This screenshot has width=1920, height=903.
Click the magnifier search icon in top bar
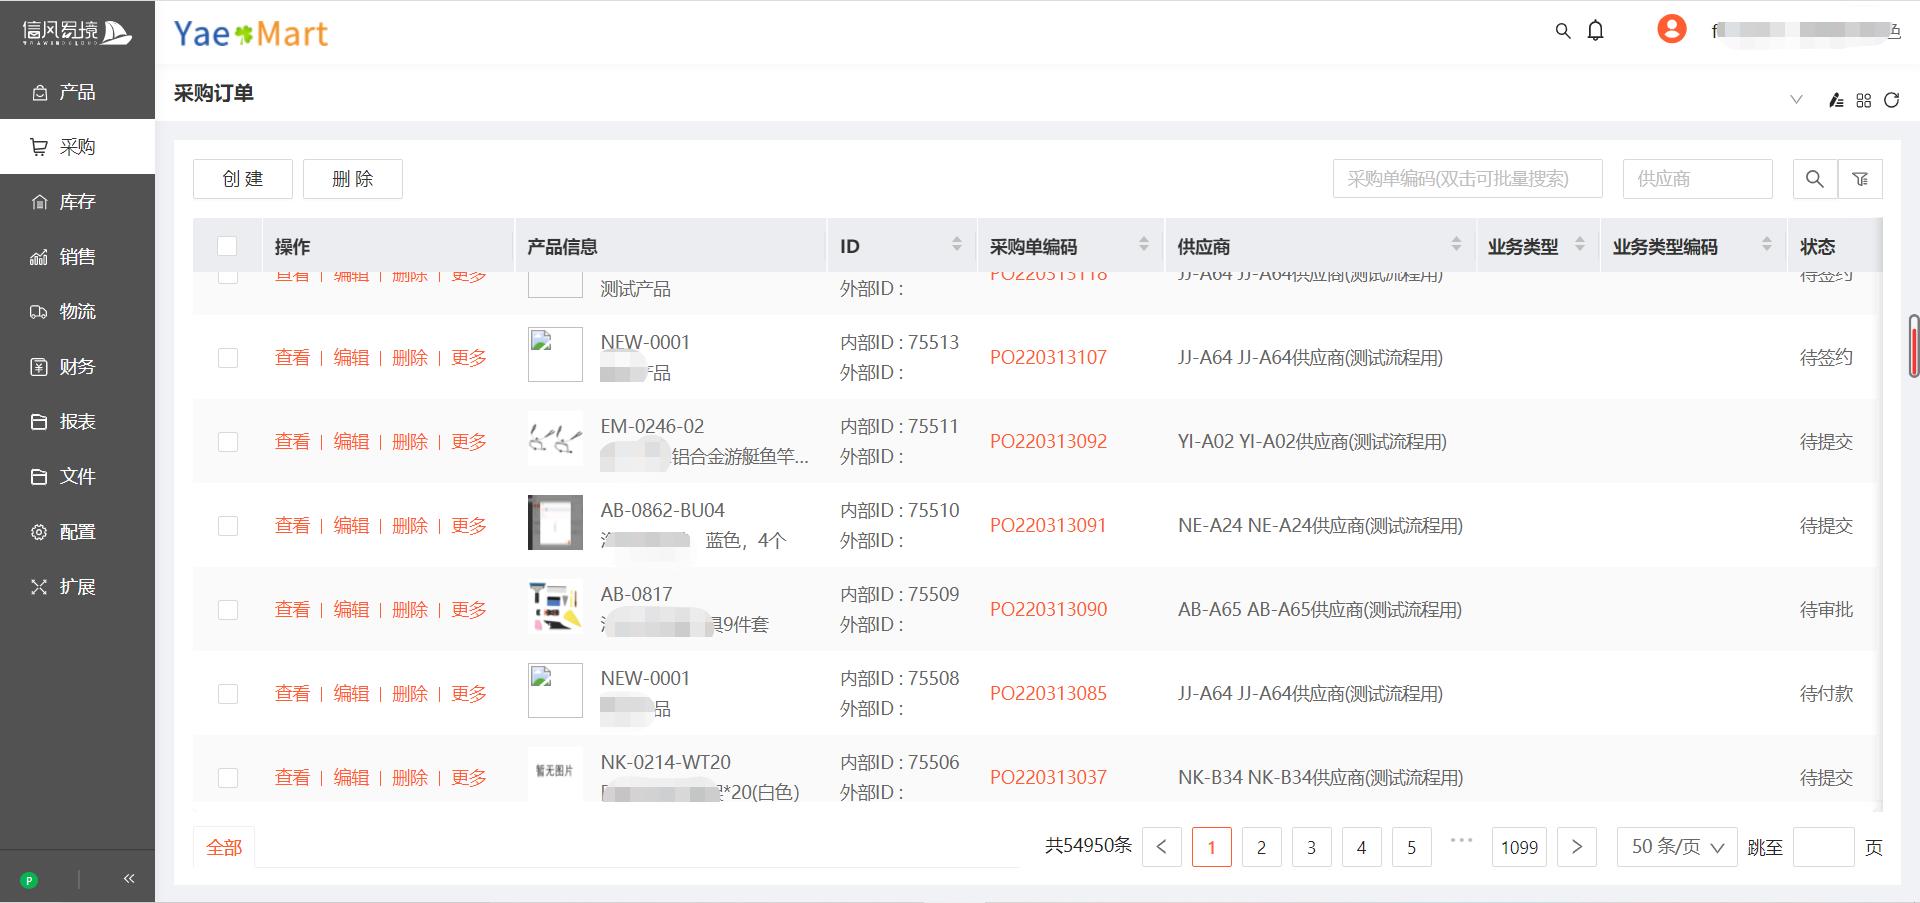(x=1563, y=31)
